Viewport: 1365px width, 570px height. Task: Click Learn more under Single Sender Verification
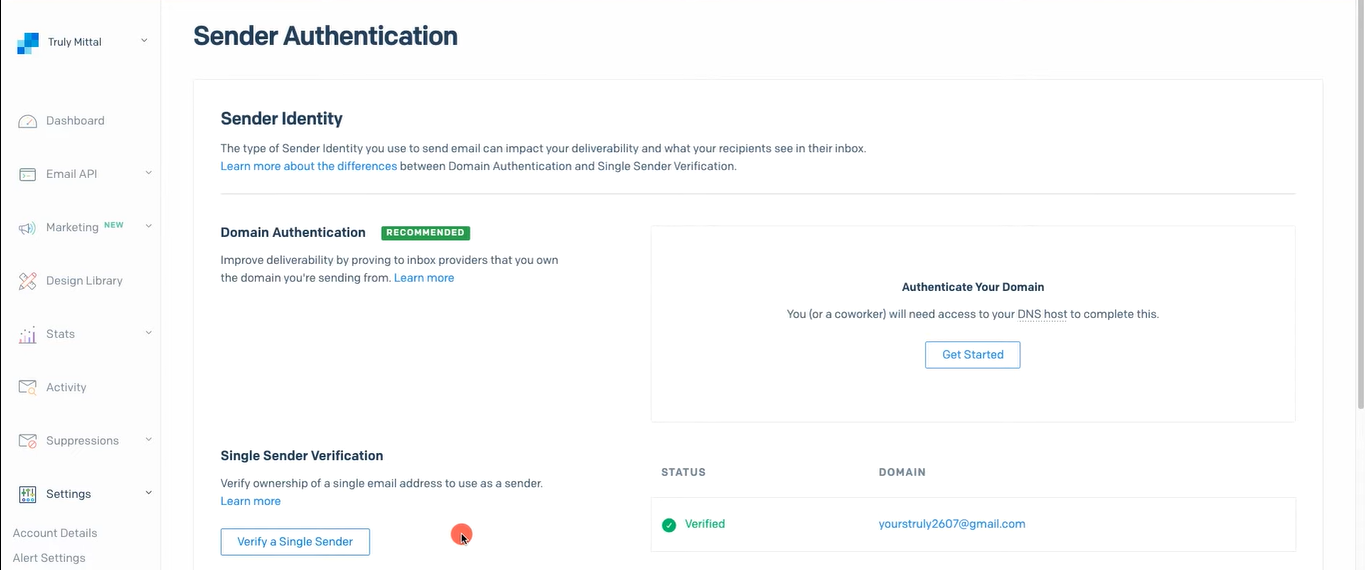251,501
